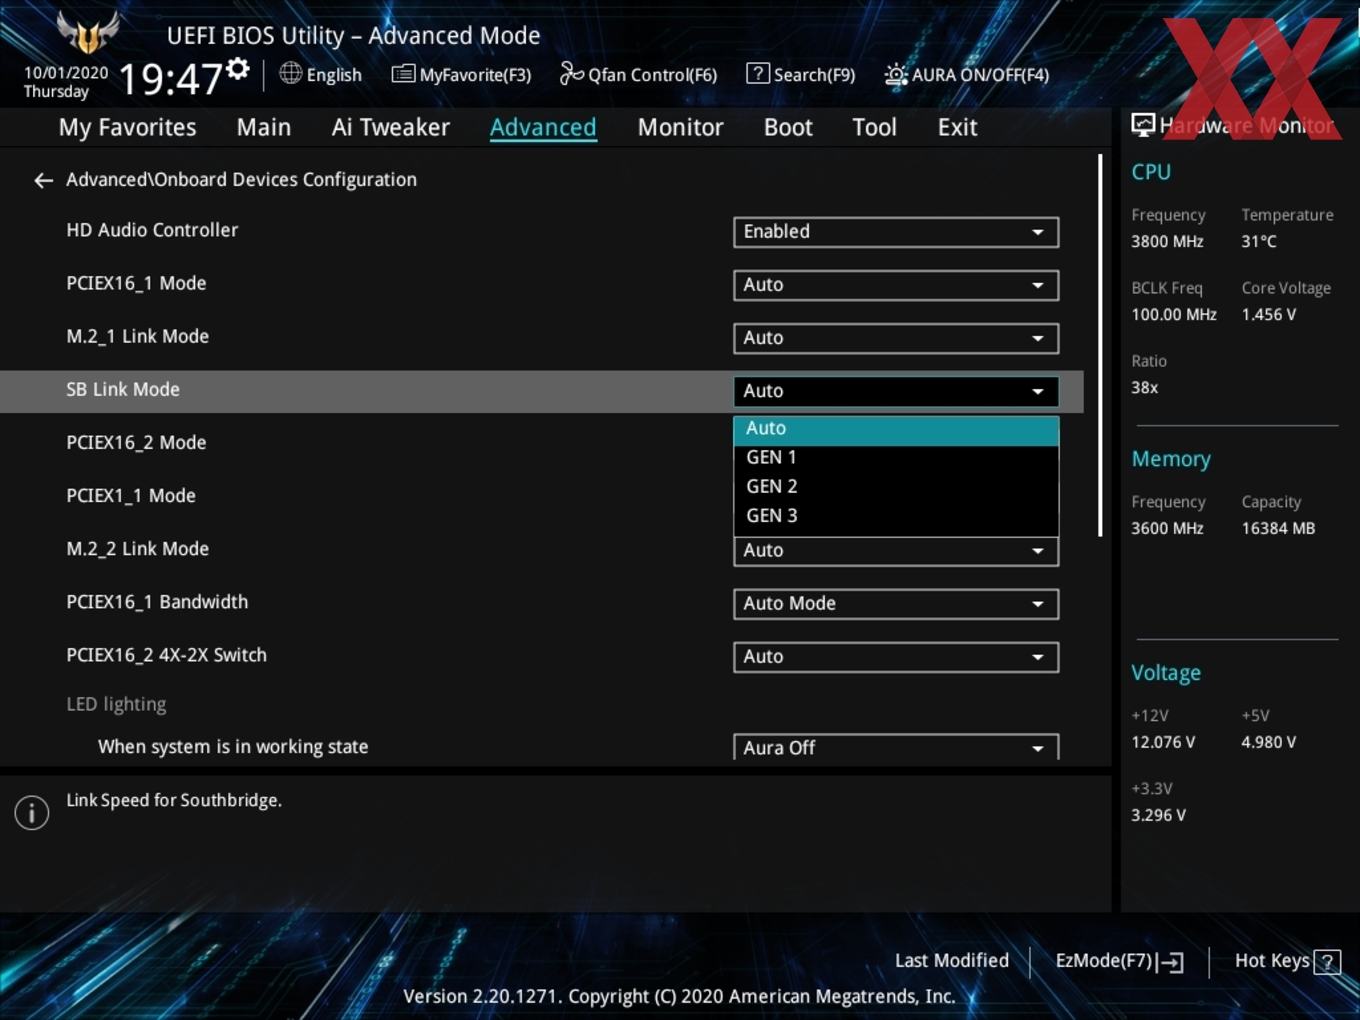
Task: Open the Aura Off working state dropdown
Action: [896, 747]
